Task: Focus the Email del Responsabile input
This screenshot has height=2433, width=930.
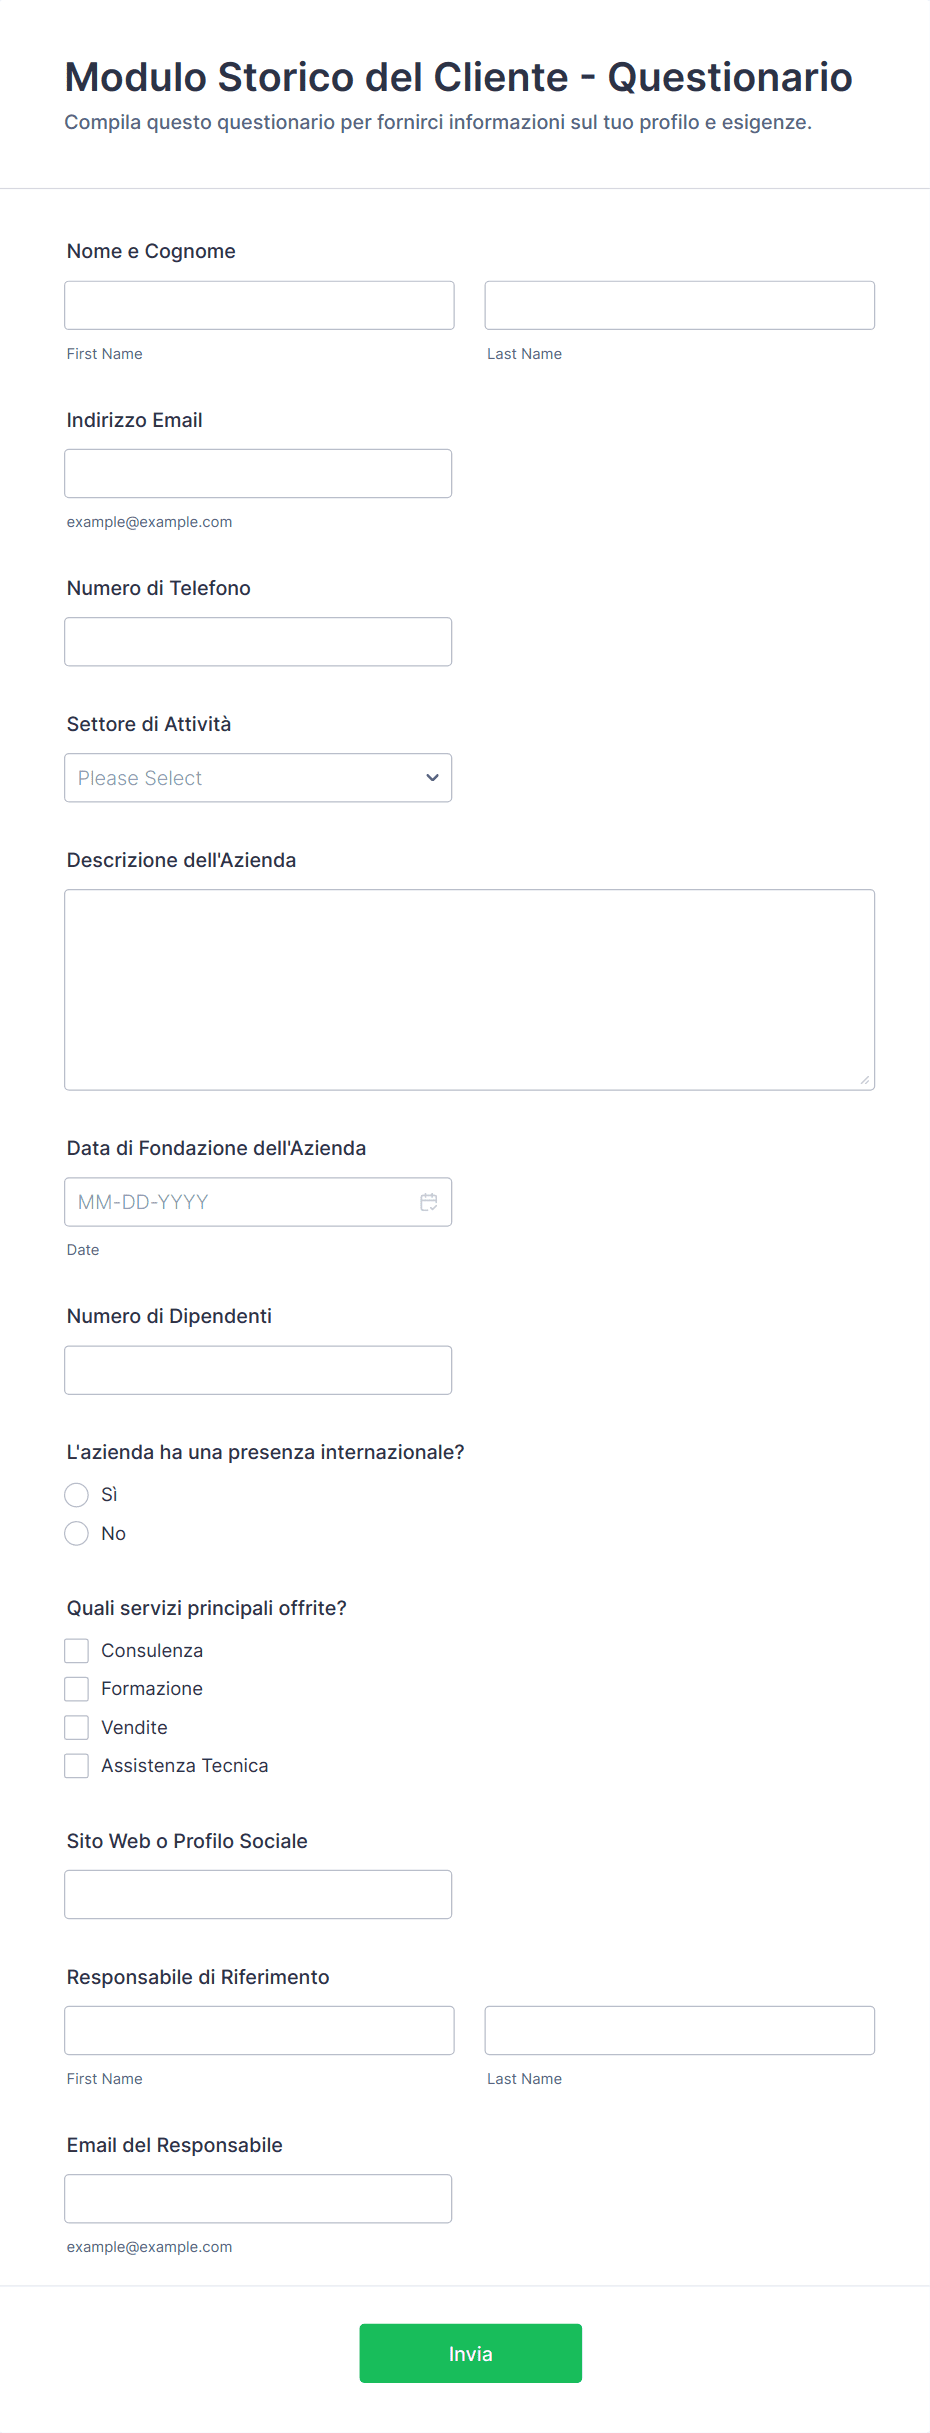Action: [258, 2199]
